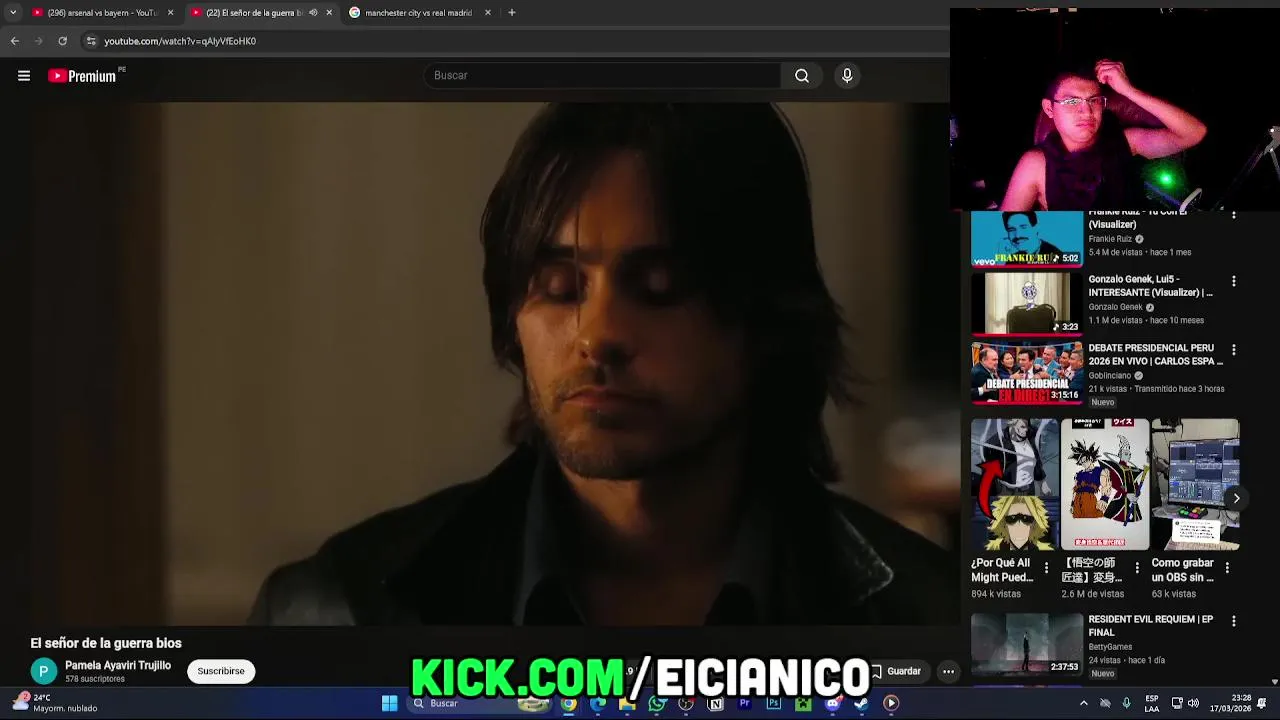Open options for Gonzalo Genek video

tap(1233, 282)
